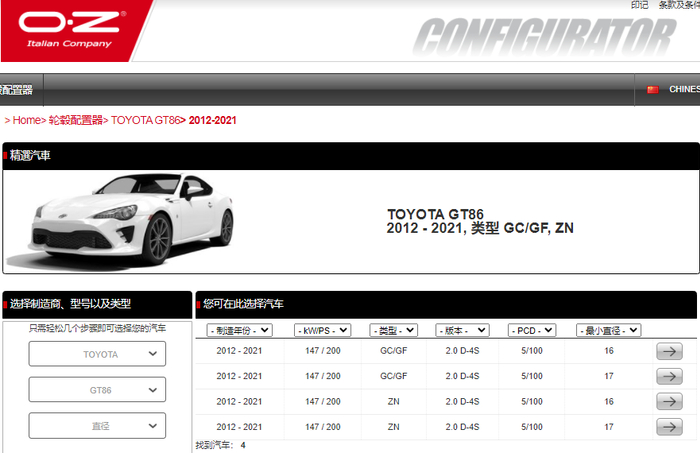Click the 找到汽车: 4 result count
The width and height of the screenshot is (700, 453).
coord(221,445)
